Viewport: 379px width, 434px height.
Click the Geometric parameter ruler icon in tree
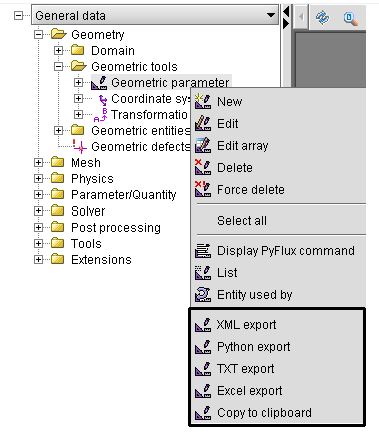click(99, 83)
